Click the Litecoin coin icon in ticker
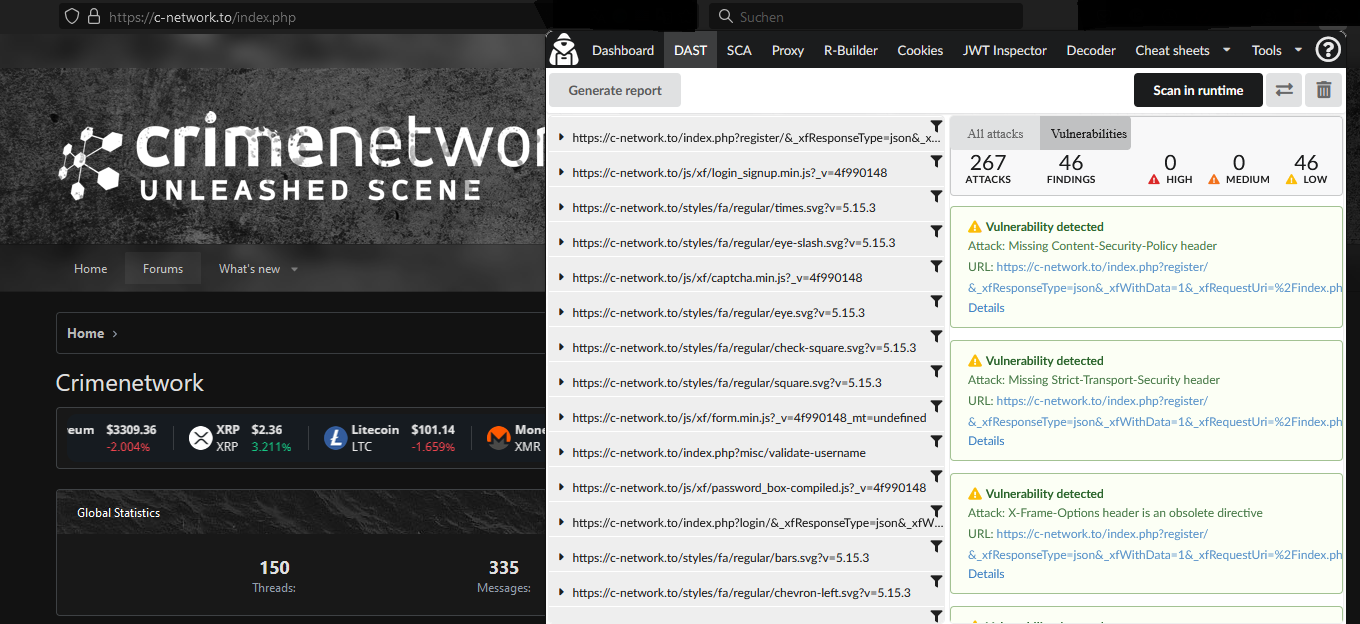 (336, 437)
